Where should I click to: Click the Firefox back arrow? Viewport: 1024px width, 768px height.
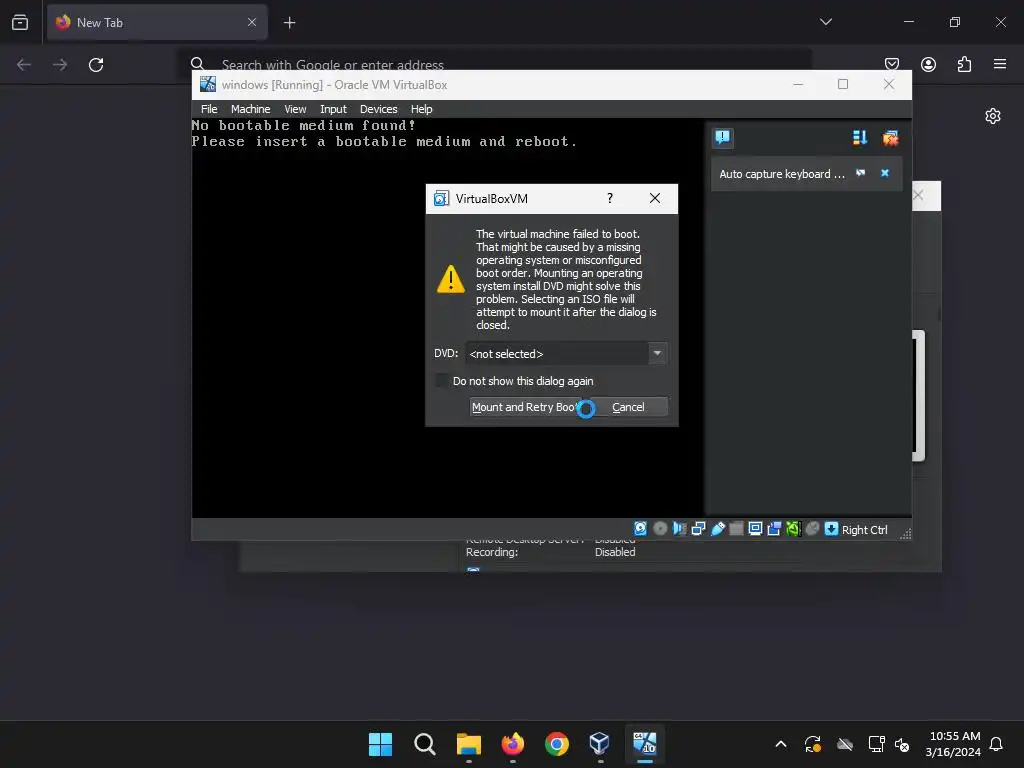tap(24, 65)
